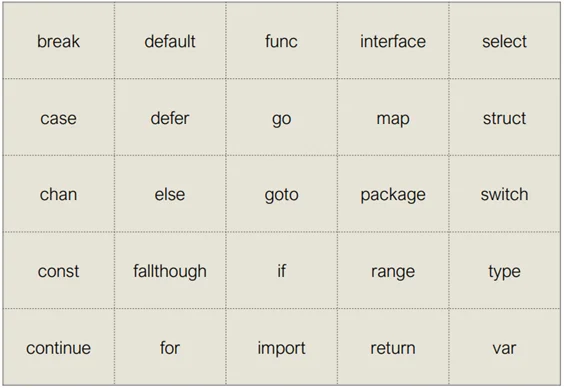
Task: Pick the 'case' keyword
Action: [x=59, y=118]
